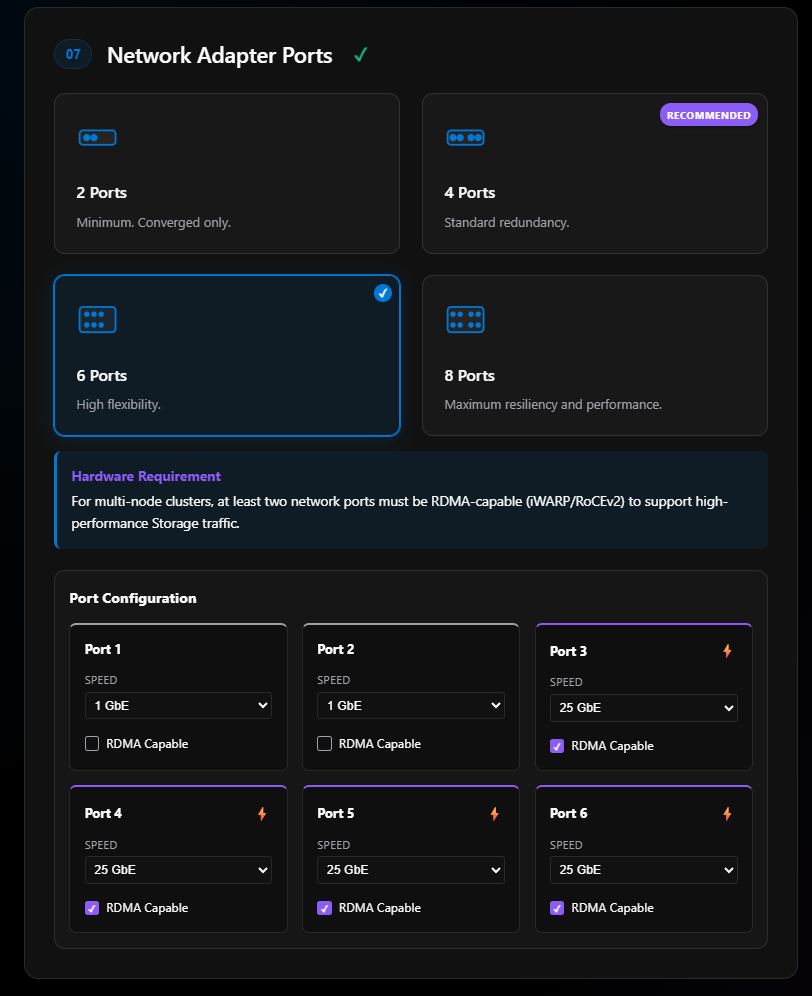812x996 pixels.
Task: Click the 8 Ports adapter icon
Action: click(x=465, y=319)
